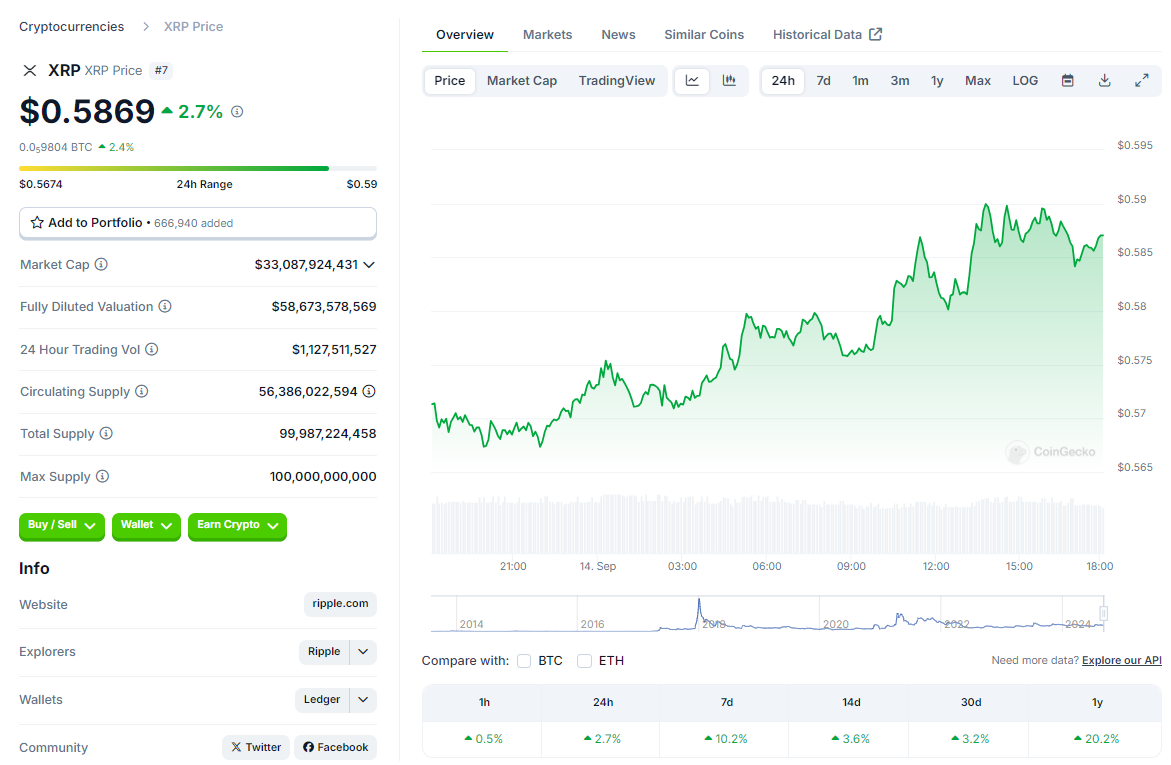
Task: Expand Market Cap value chevron
Action: pos(369,264)
